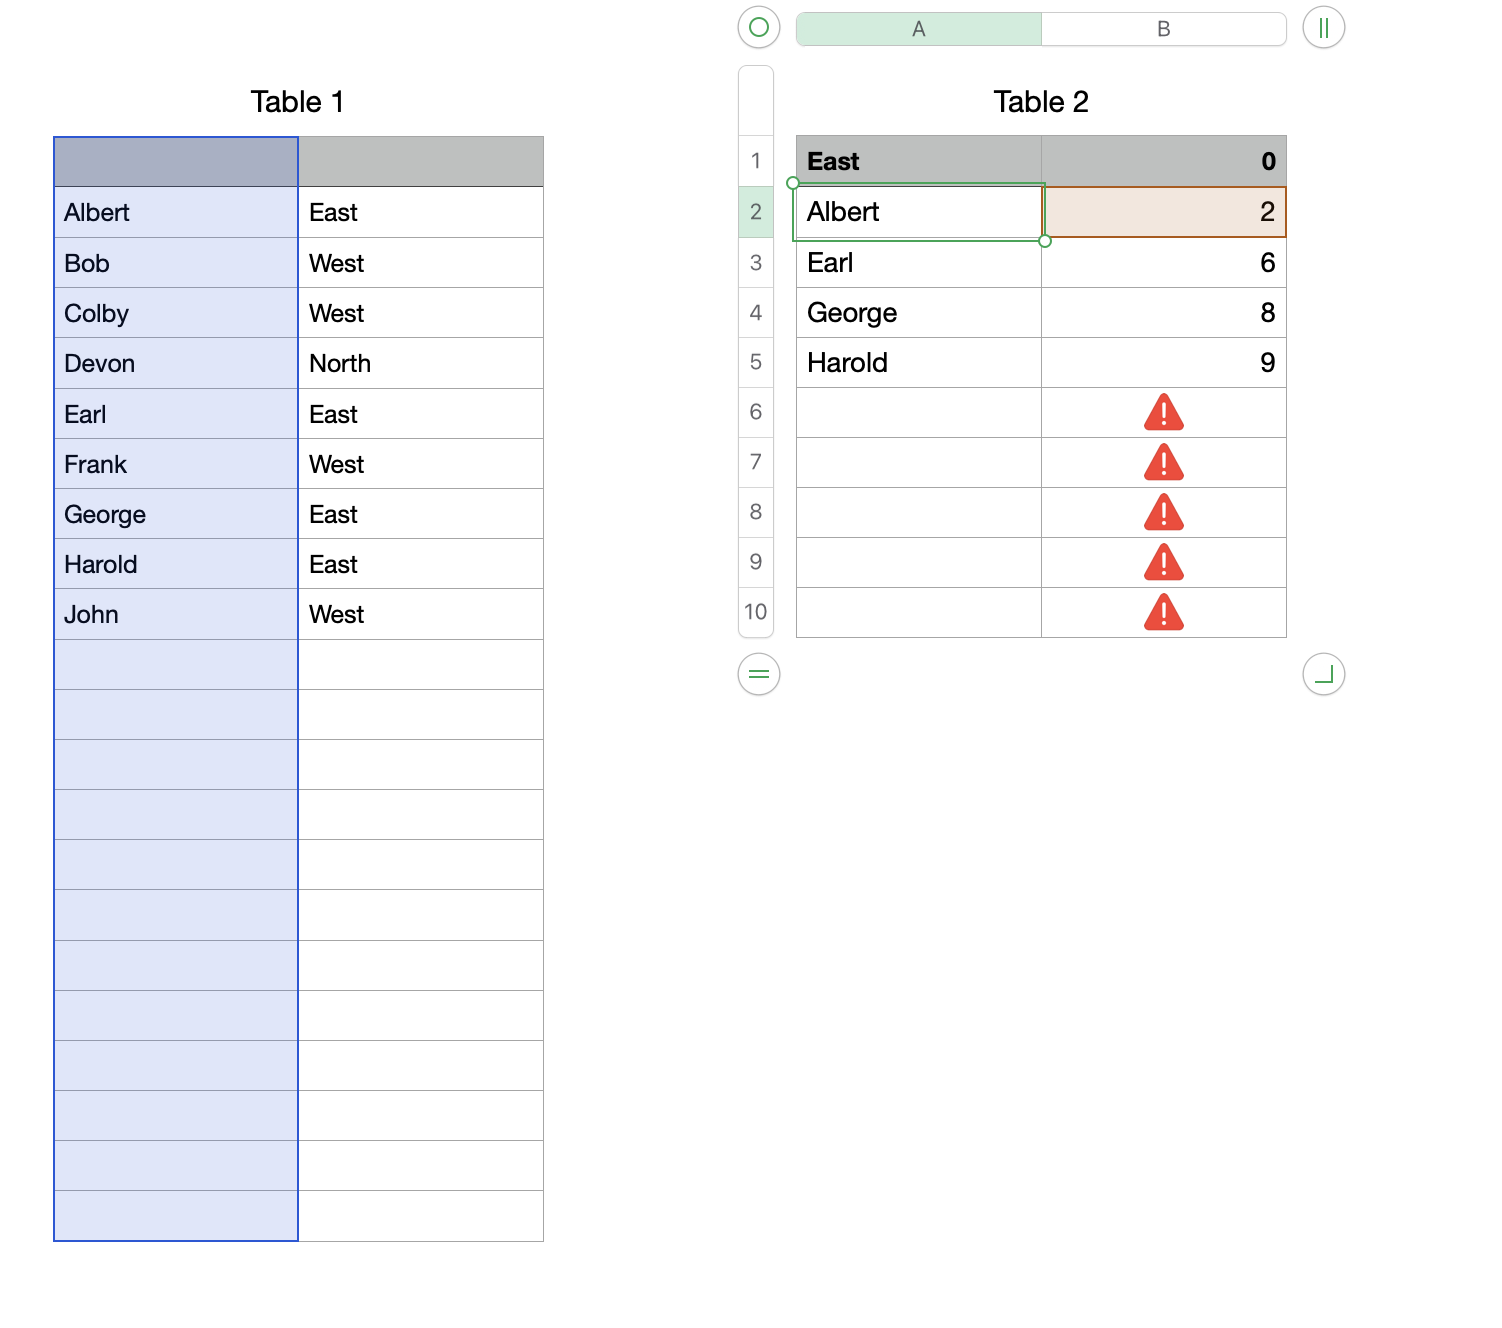Click the John cell in Table 1
Screen dimensions: 1502x1328
pyautogui.click(x=175, y=615)
